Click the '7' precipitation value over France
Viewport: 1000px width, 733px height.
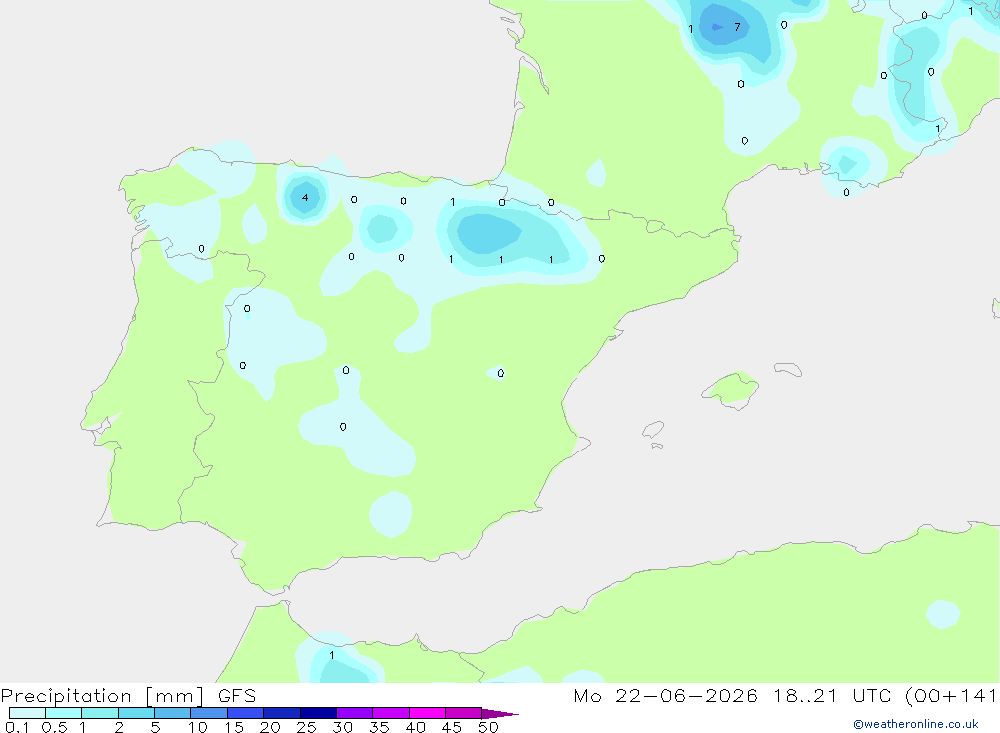point(737,27)
